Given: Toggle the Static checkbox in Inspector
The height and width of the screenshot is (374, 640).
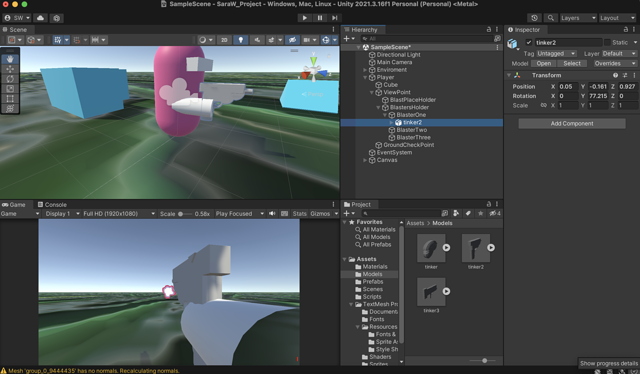Looking at the screenshot, I should 607,42.
